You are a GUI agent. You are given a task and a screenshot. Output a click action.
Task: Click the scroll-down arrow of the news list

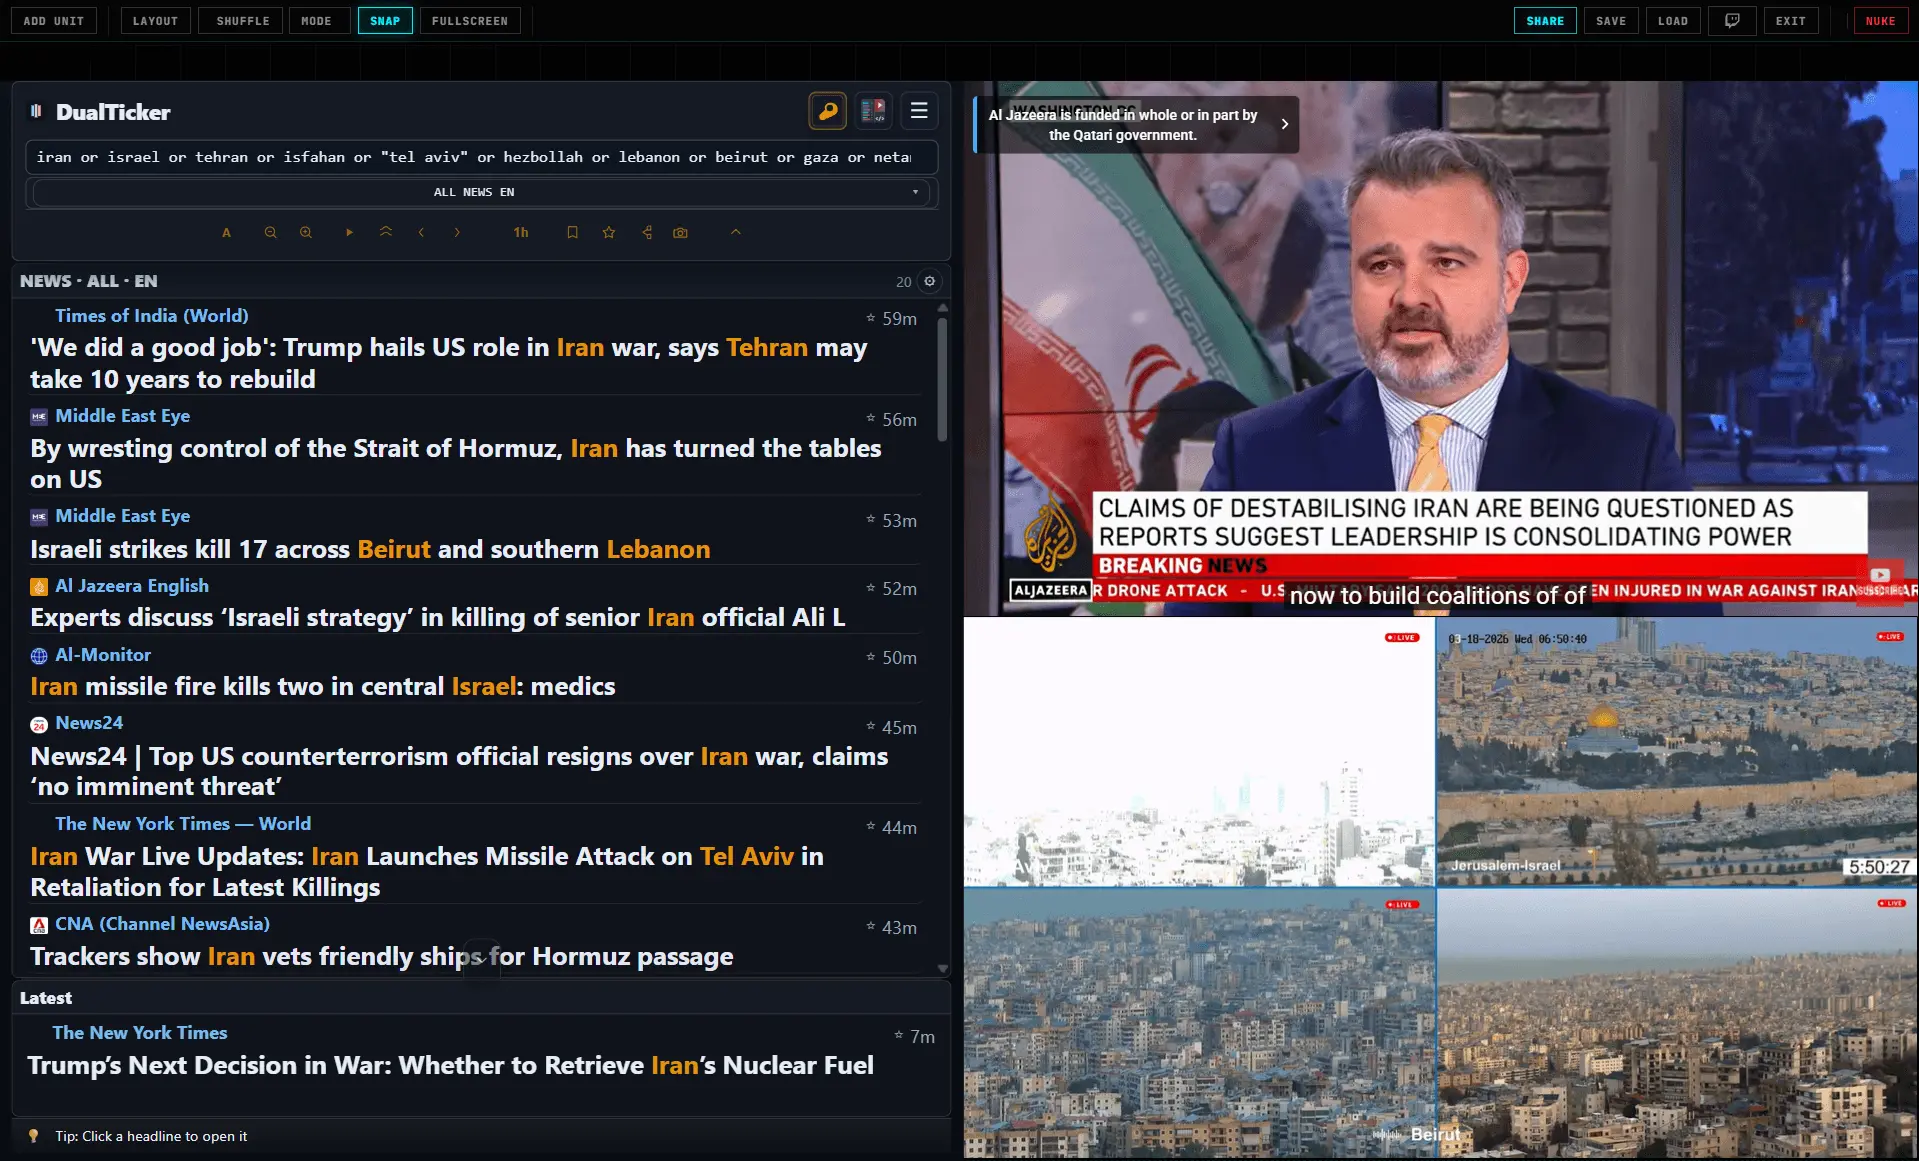coord(942,968)
